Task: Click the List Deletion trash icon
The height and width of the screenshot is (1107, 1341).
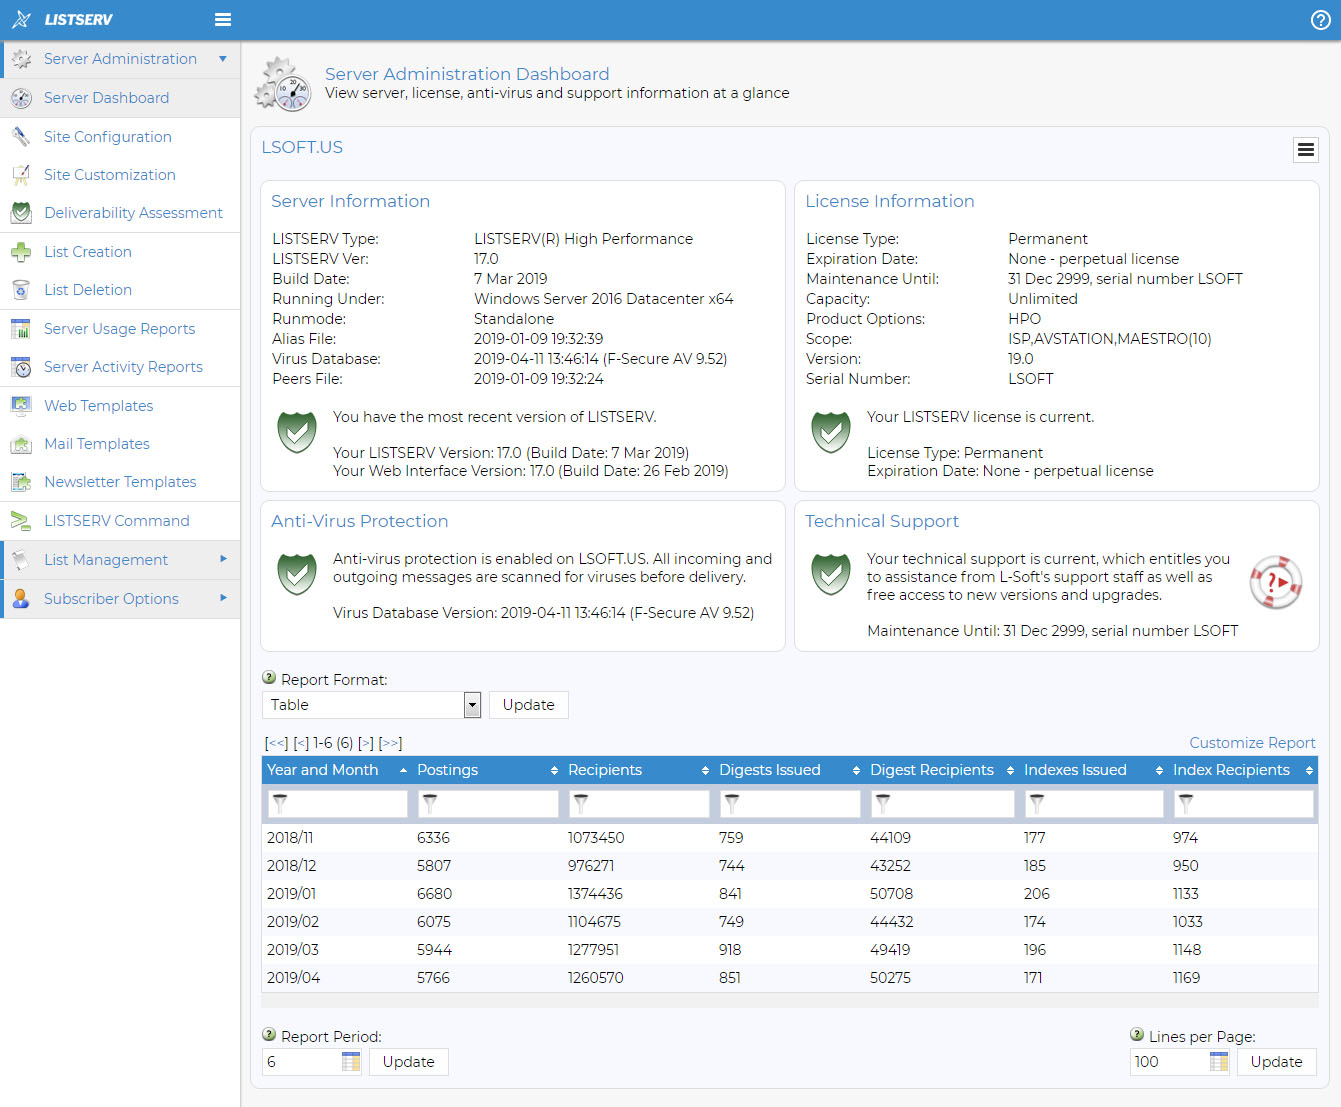Action: coord(21,290)
